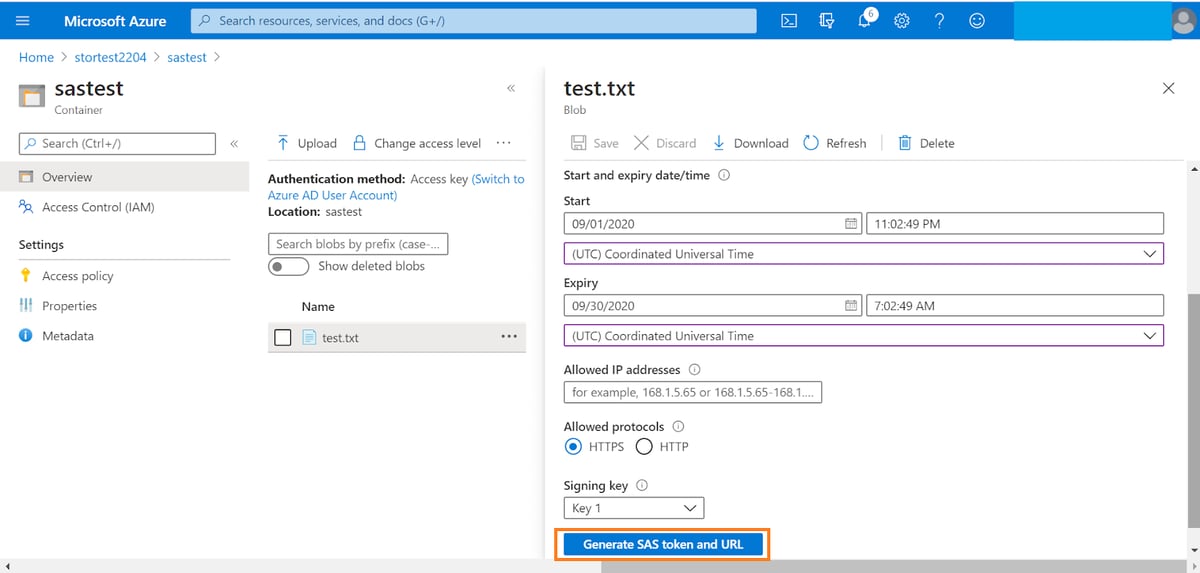This screenshot has height=573, width=1200.
Task: Click the stortest2204 breadcrumb link
Action: tap(110, 57)
